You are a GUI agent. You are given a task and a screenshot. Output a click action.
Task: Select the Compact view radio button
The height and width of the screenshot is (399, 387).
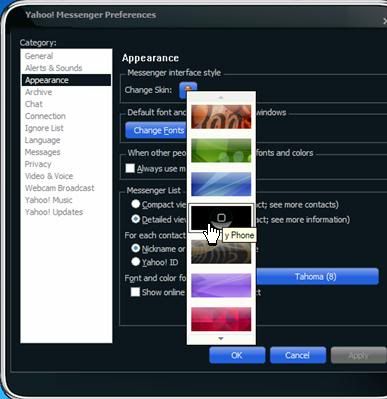[136, 204]
